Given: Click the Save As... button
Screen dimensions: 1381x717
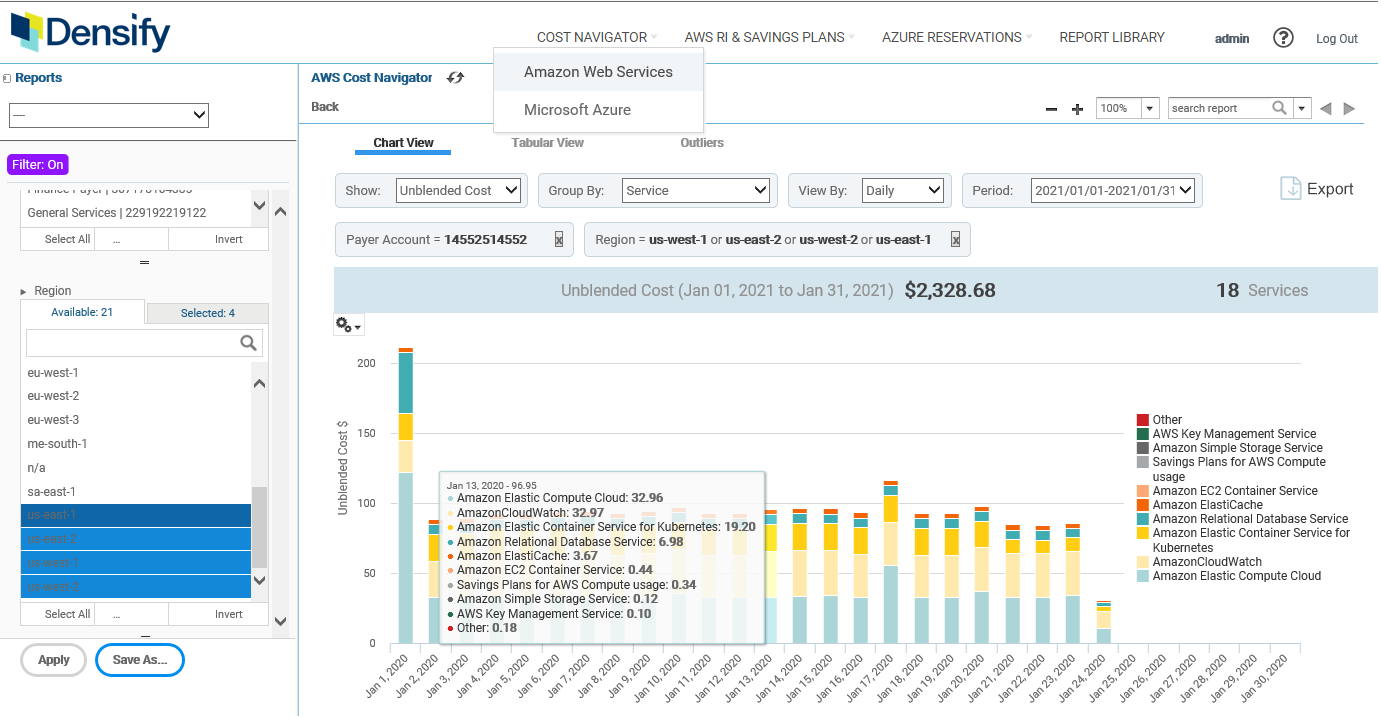Looking at the screenshot, I should click(140, 660).
